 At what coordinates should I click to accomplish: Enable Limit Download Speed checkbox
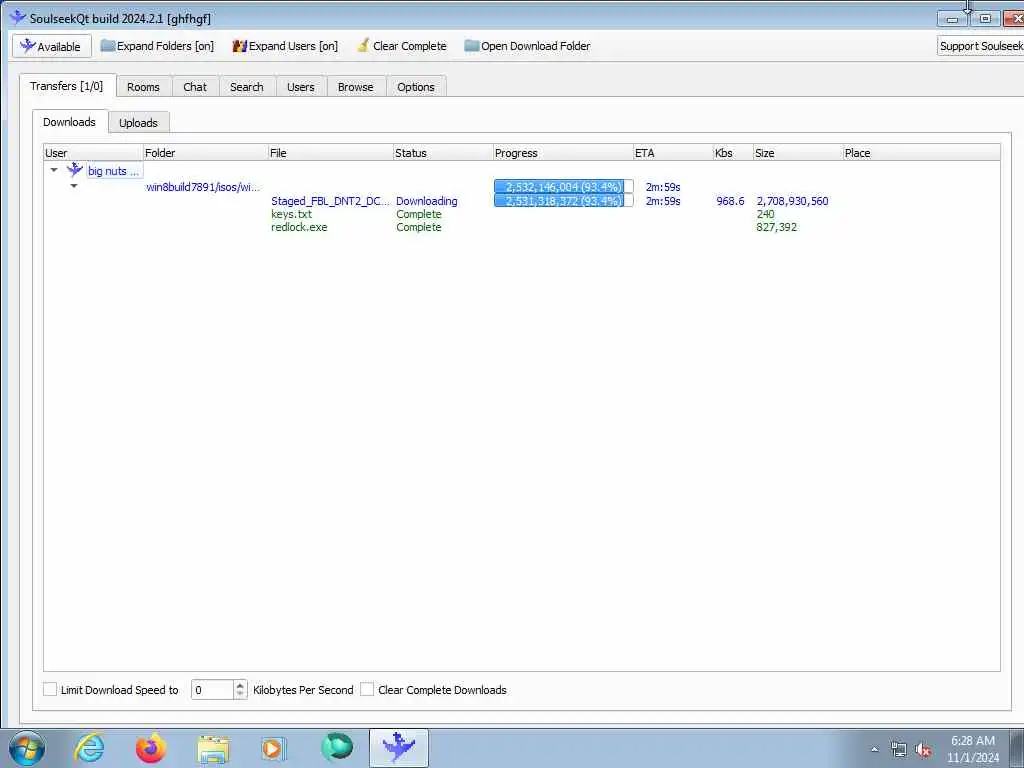pyautogui.click(x=50, y=689)
